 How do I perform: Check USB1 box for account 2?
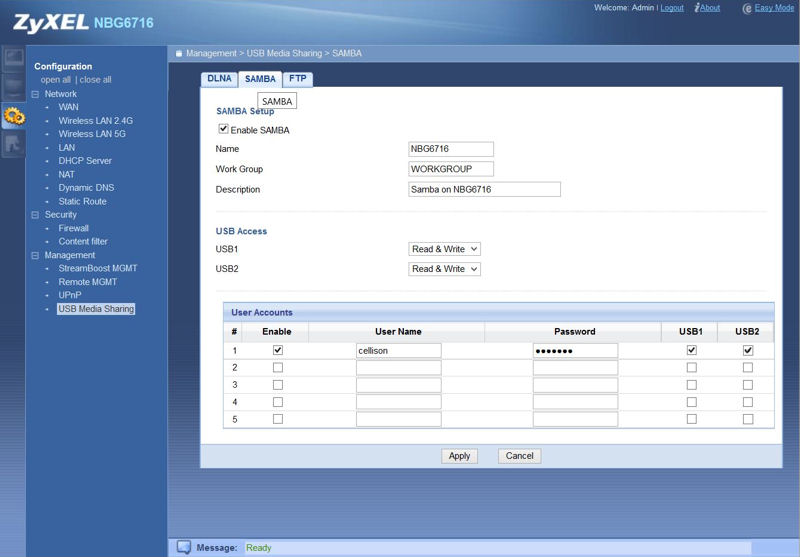tap(691, 368)
